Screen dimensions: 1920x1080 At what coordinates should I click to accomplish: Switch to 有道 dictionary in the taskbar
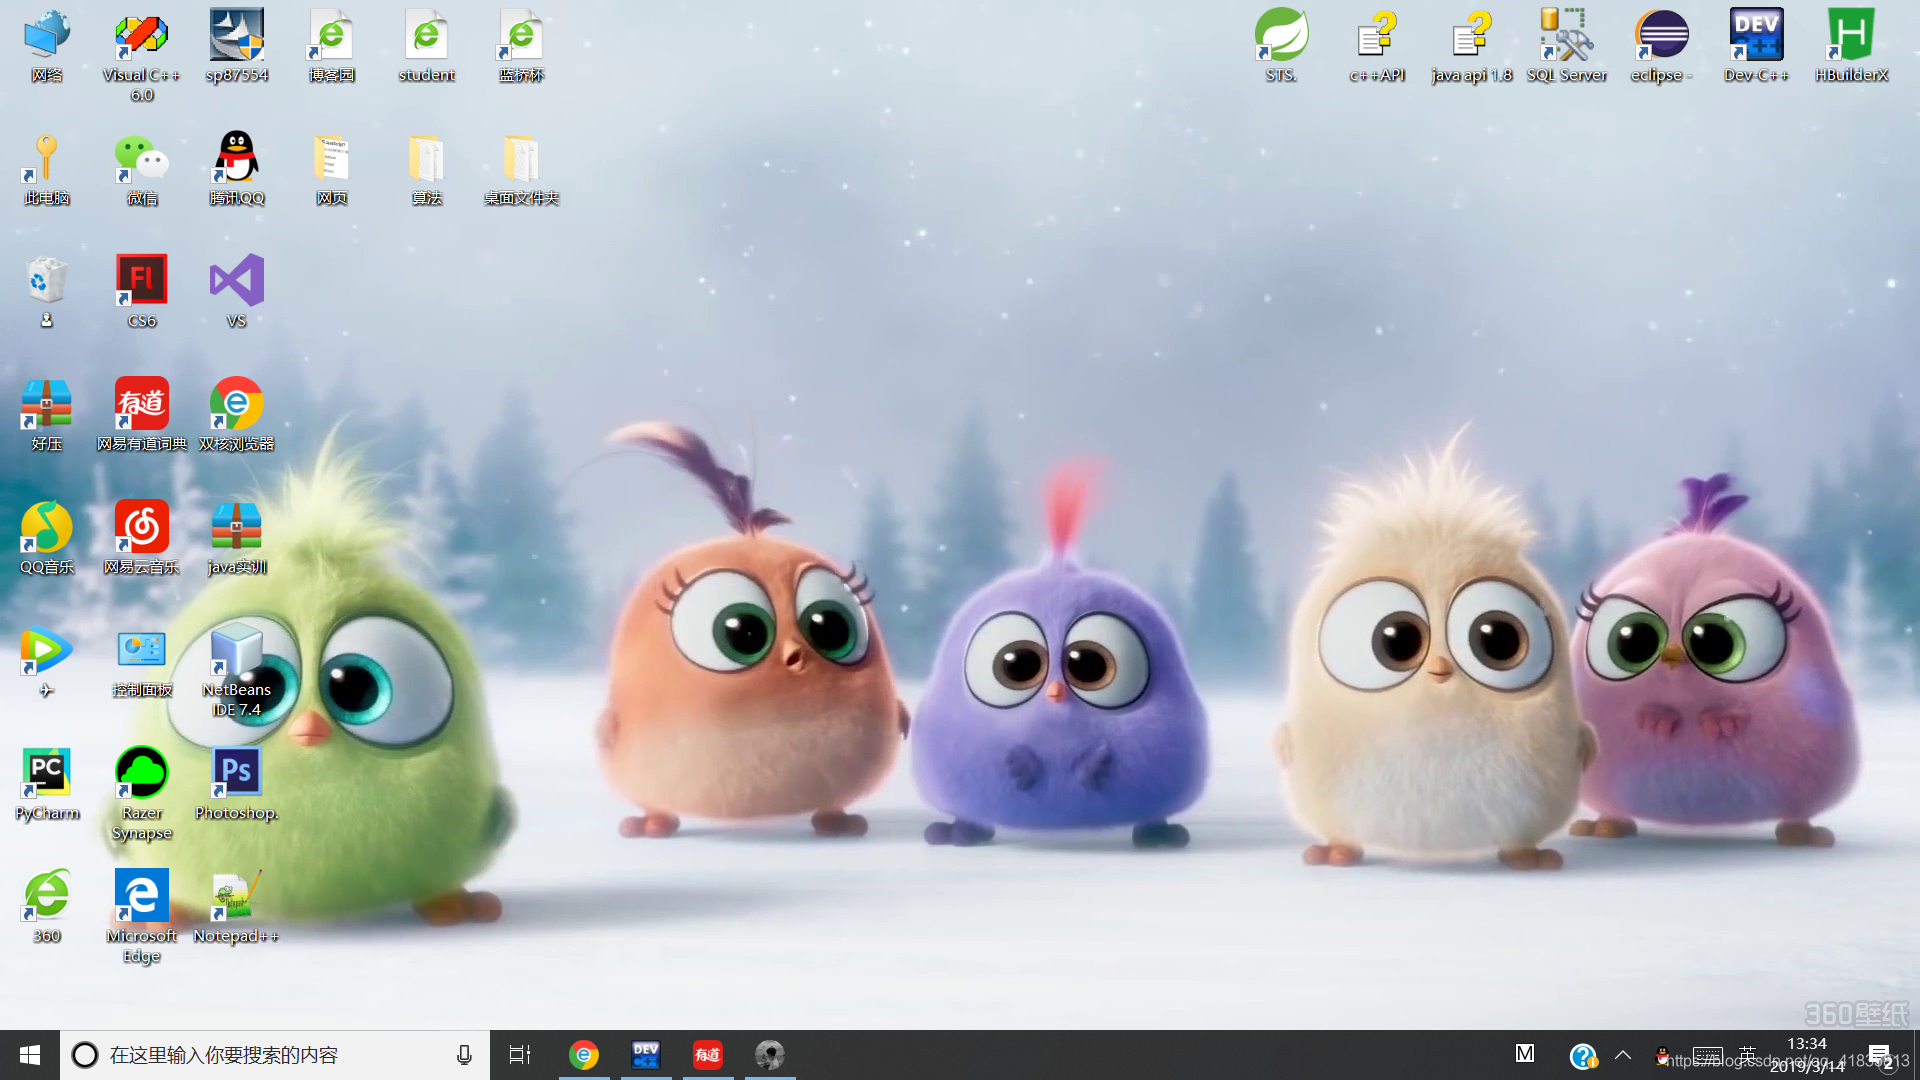(x=708, y=1055)
